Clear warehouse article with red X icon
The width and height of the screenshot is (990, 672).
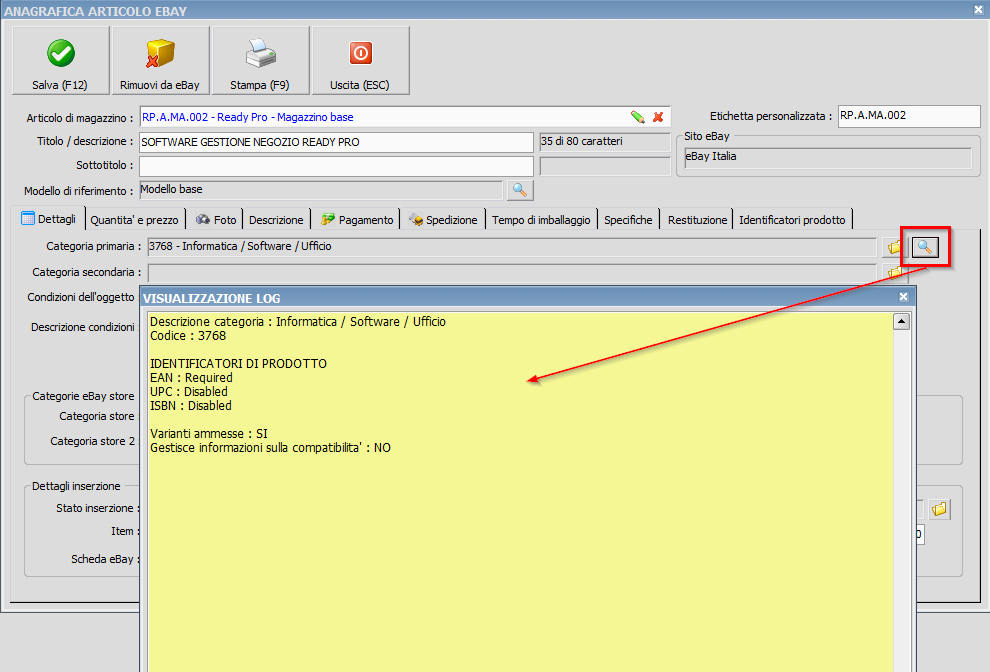(658, 117)
